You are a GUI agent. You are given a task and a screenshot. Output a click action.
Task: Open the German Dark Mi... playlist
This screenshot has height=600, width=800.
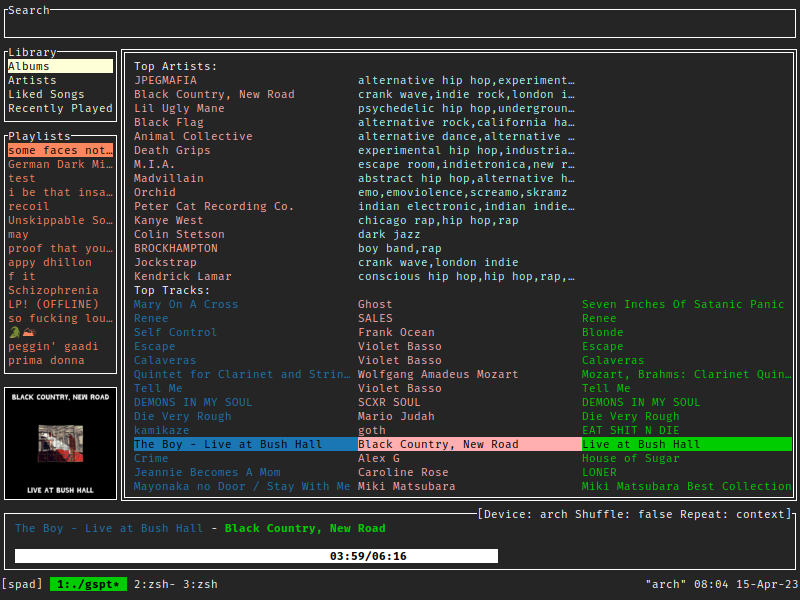tap(60, 164)
